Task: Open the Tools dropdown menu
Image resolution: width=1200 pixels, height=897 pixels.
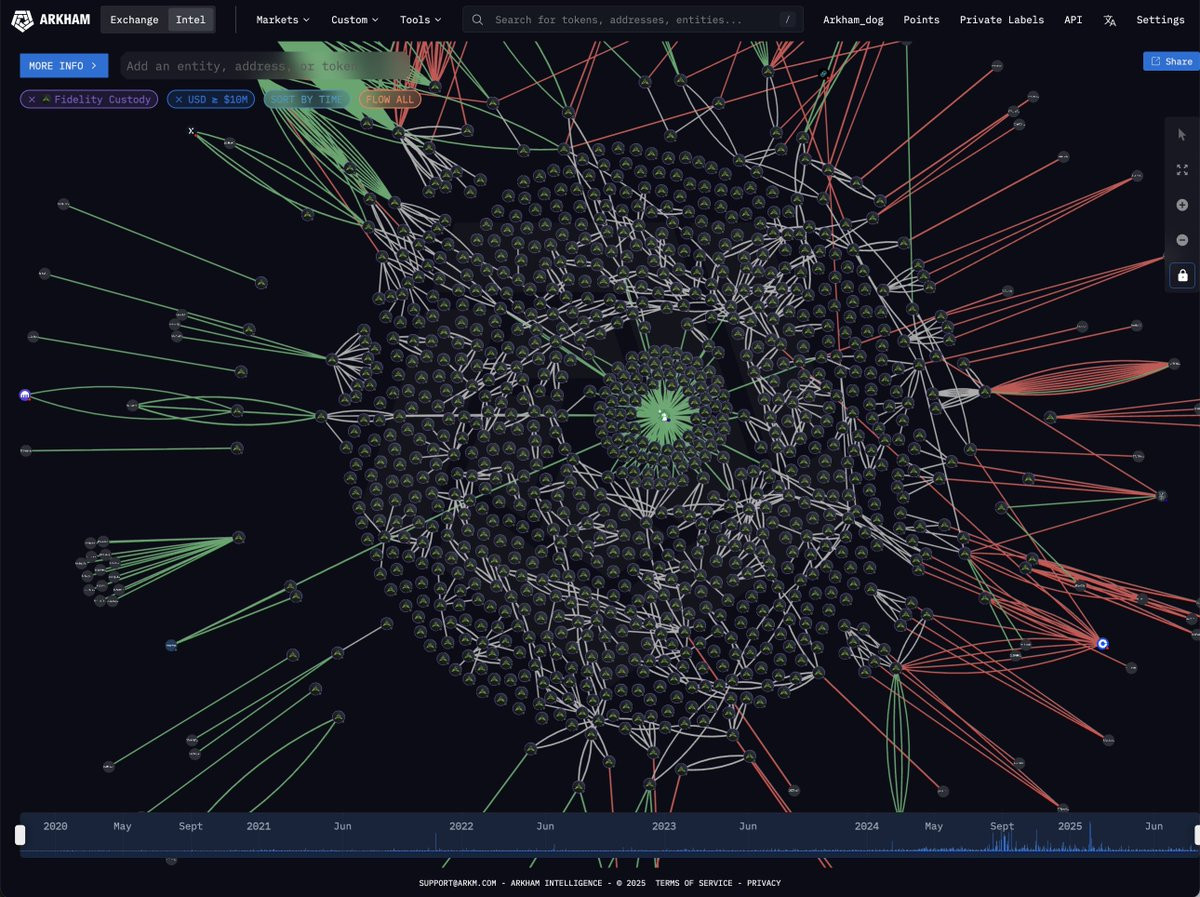Action: tap(420, 20)
